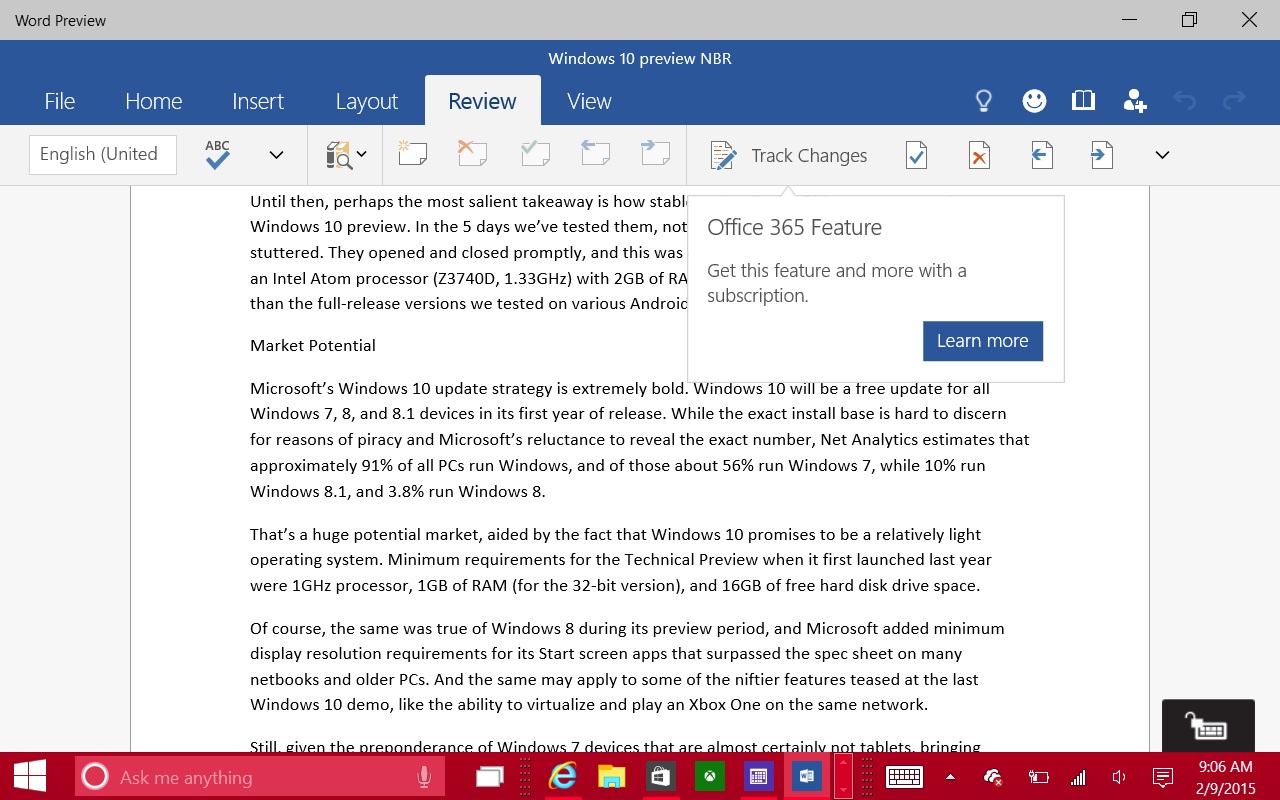Navigate to the previous comment

[x=595, y=154]
